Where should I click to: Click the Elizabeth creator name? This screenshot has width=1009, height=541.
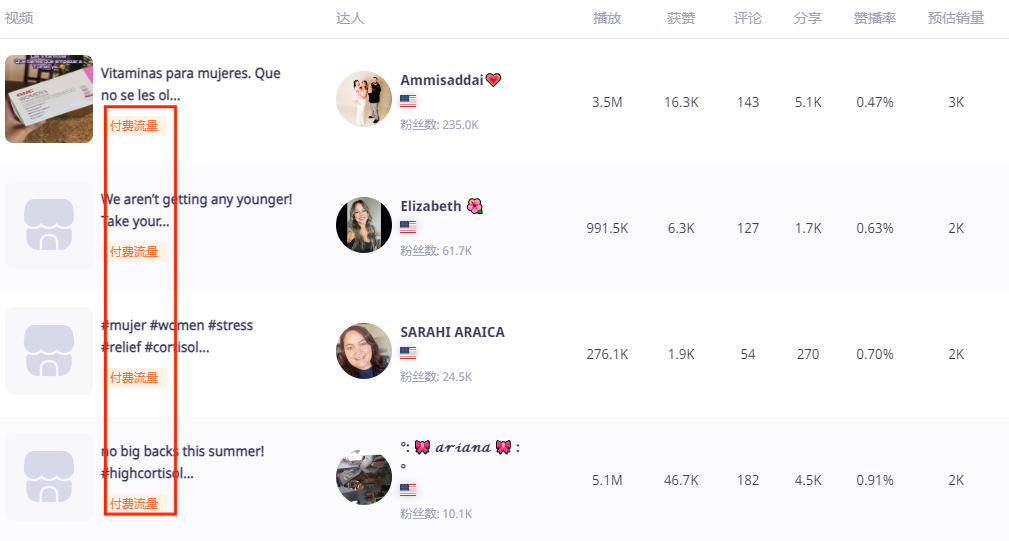point(431,206)
